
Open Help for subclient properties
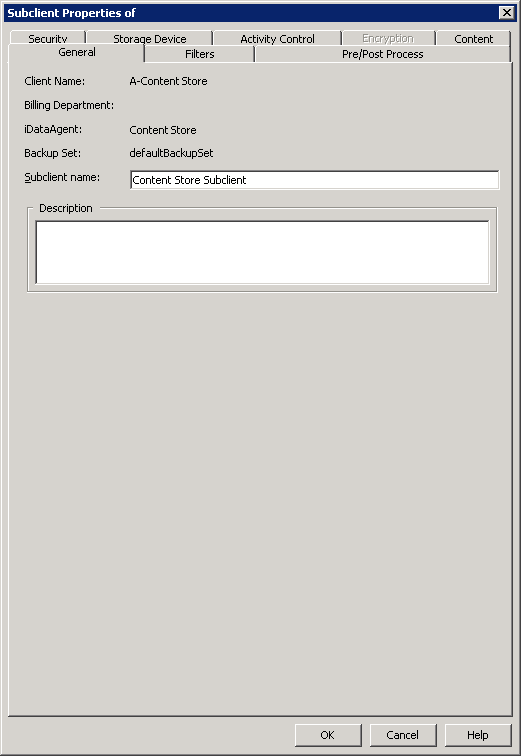[x=478, y=735]
